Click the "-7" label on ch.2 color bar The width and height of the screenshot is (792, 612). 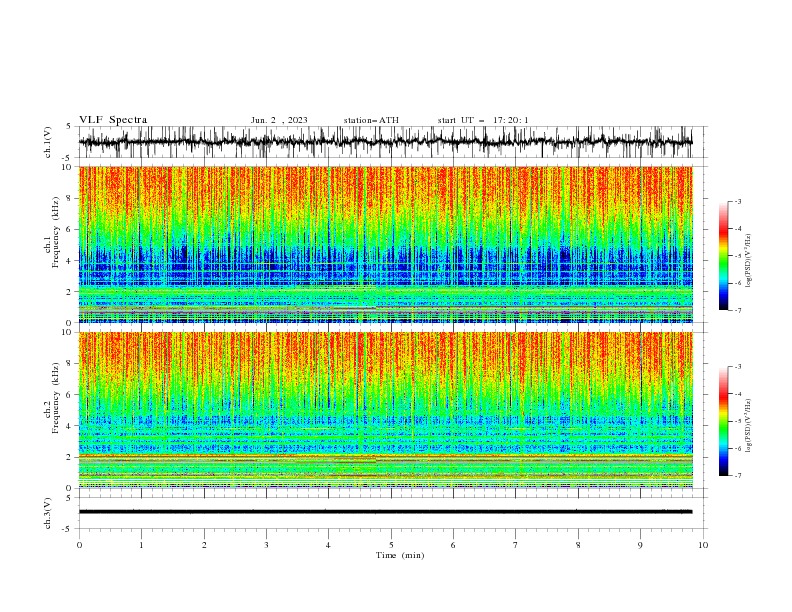point(737,476)
